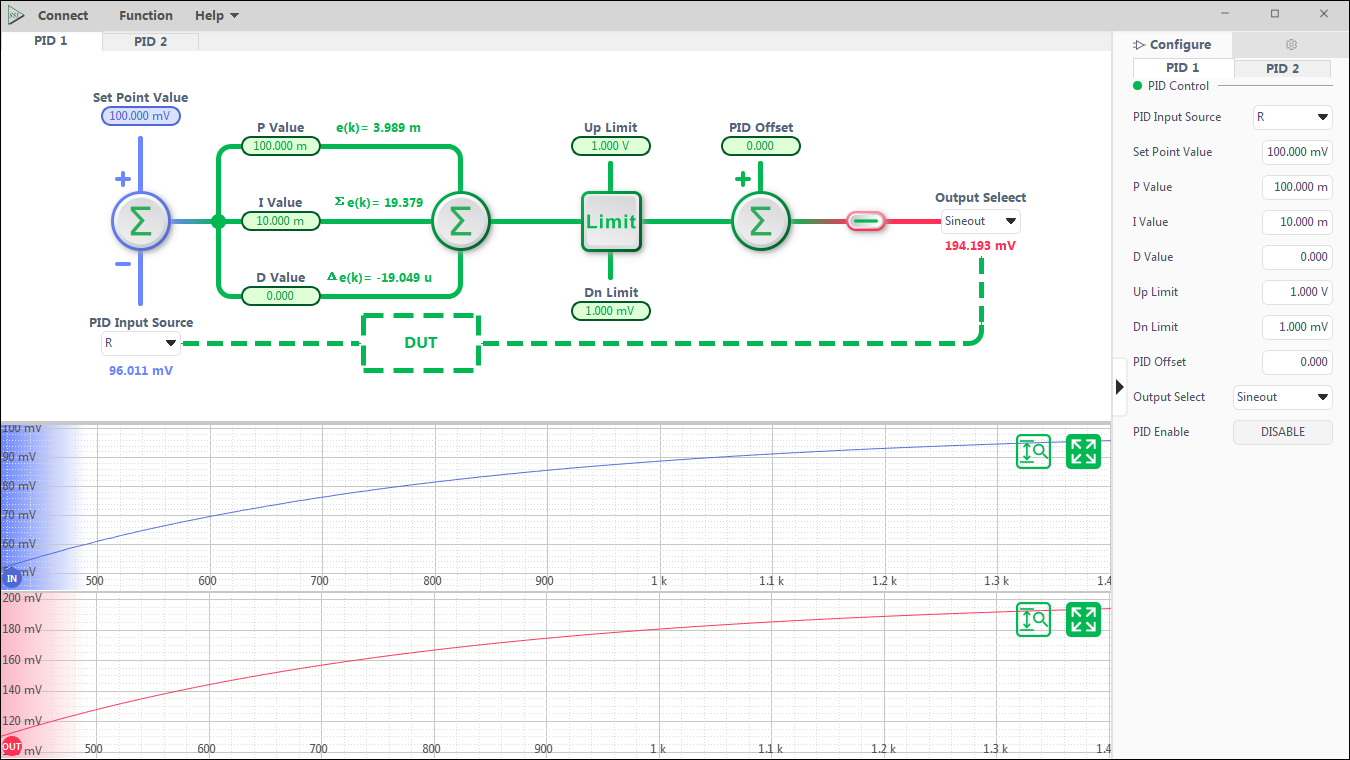Screen dimensions: 1350x760
Task: Click the P Value field in Configure panel
Action: coord(1297,187)
